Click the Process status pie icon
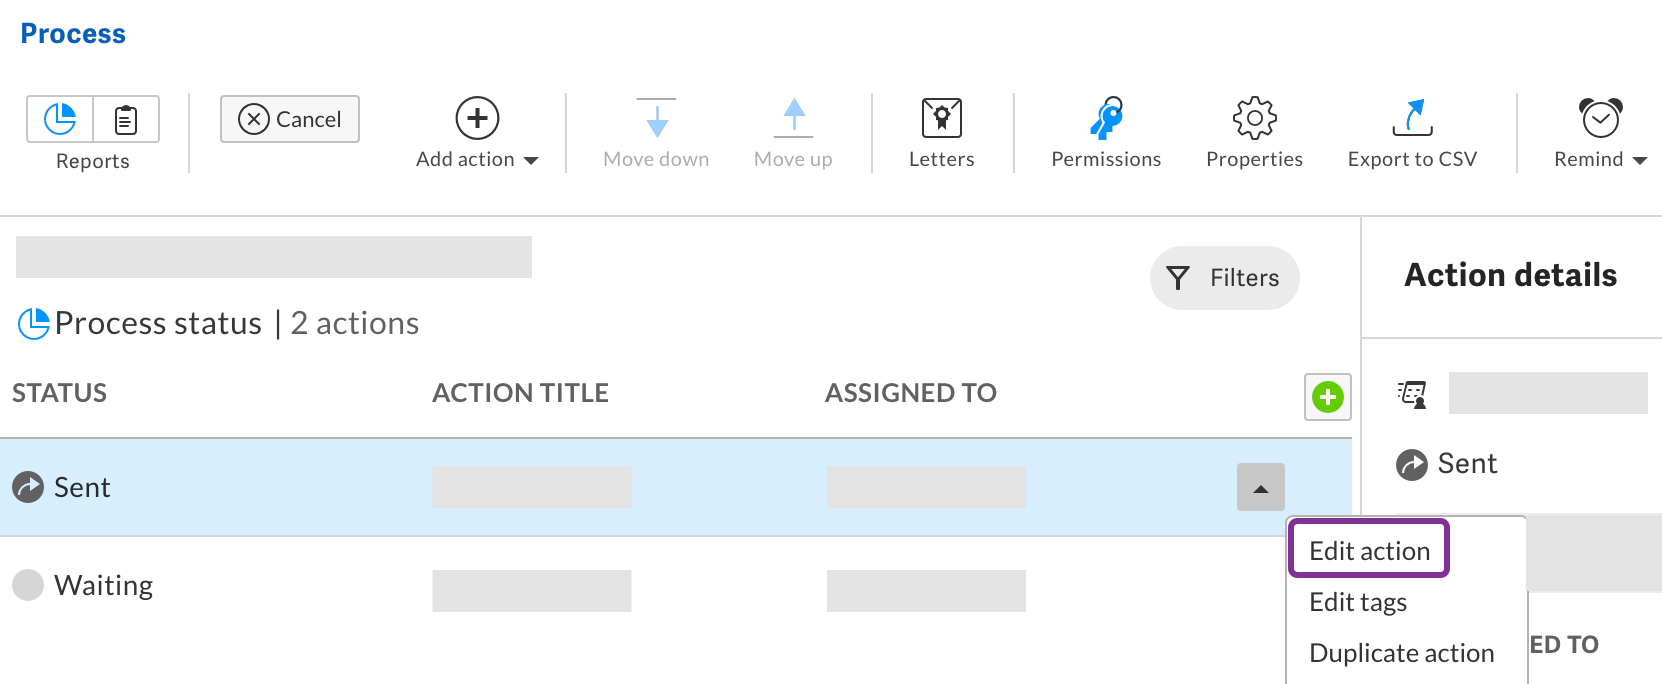The height and width of the screenshot is (684, 1662). [33, 322]
